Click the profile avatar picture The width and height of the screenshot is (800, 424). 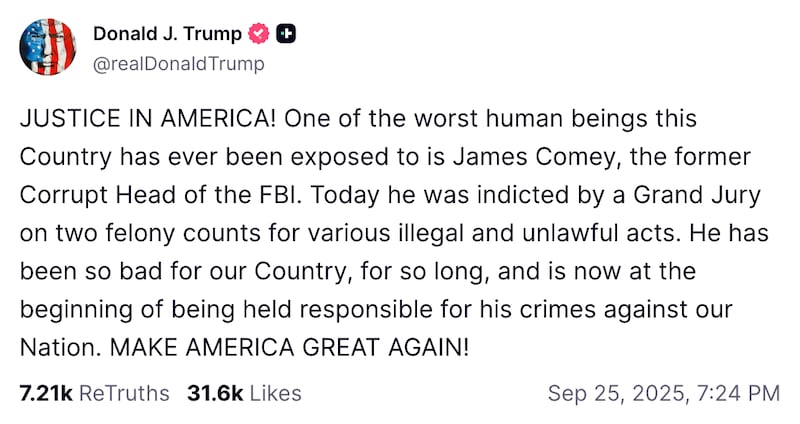(48, 46)
